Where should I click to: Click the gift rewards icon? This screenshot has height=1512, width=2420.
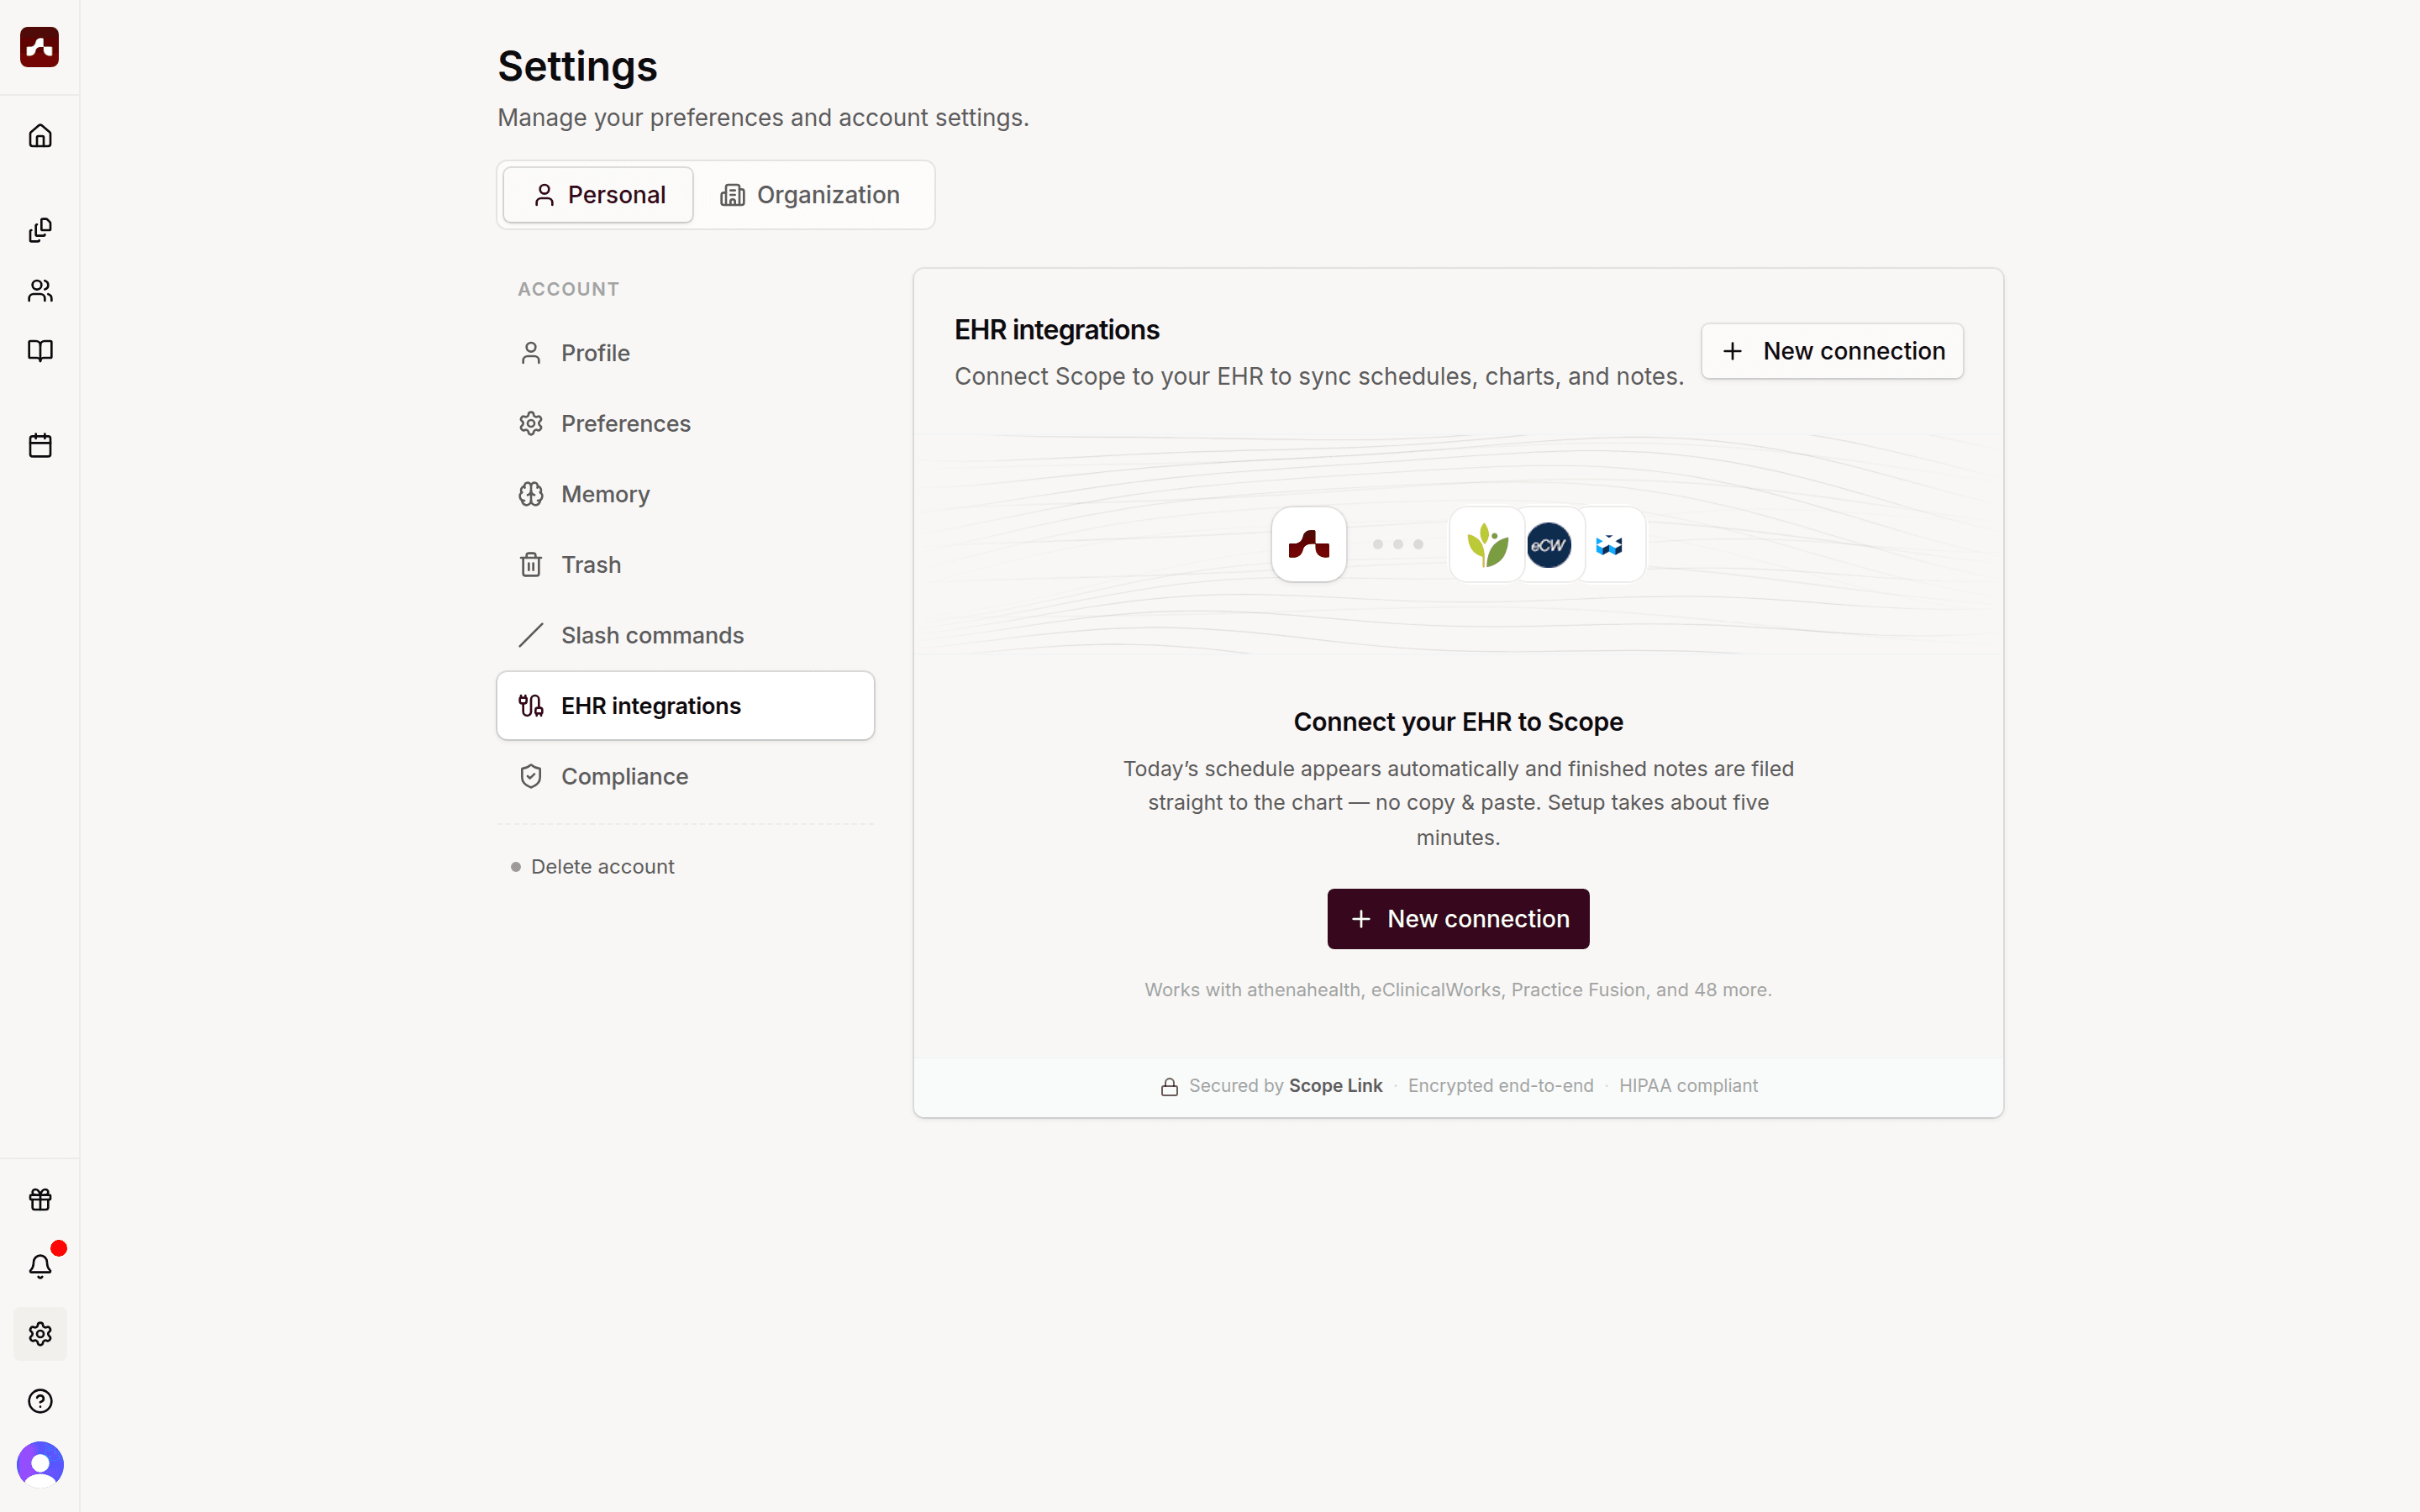pos(40,1199)
